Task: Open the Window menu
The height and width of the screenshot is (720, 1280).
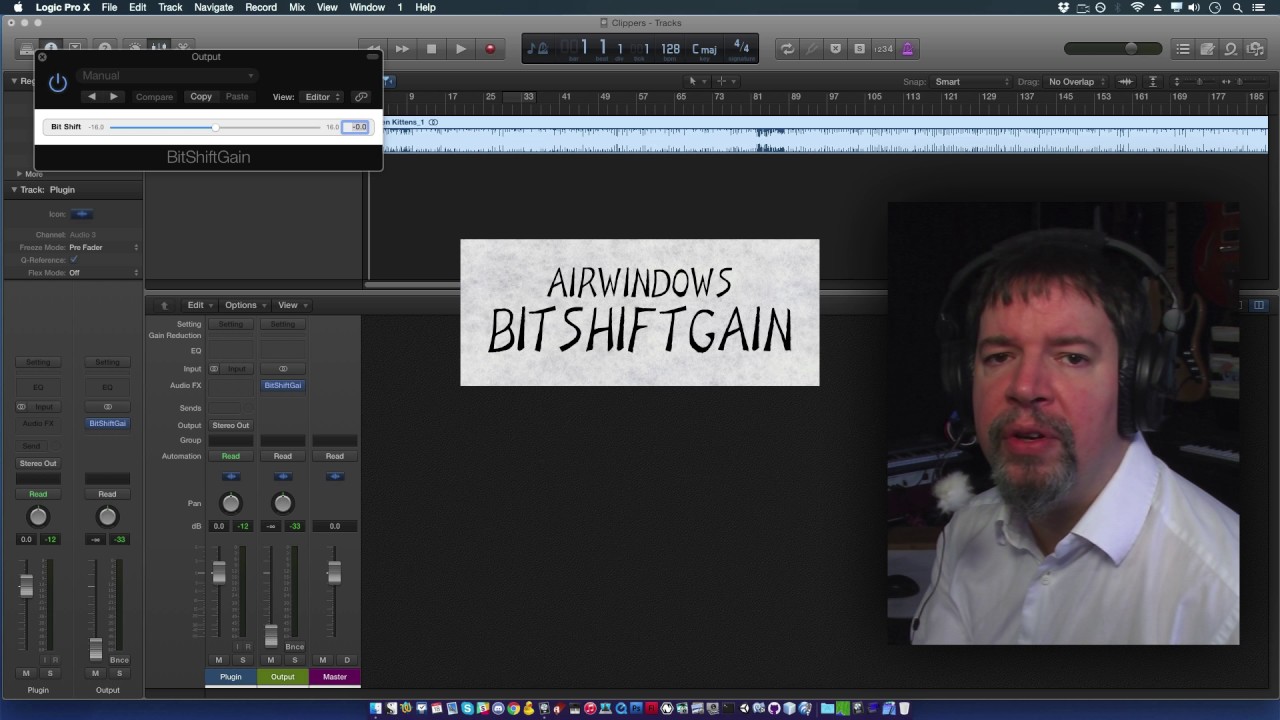Action: point(367,7)
